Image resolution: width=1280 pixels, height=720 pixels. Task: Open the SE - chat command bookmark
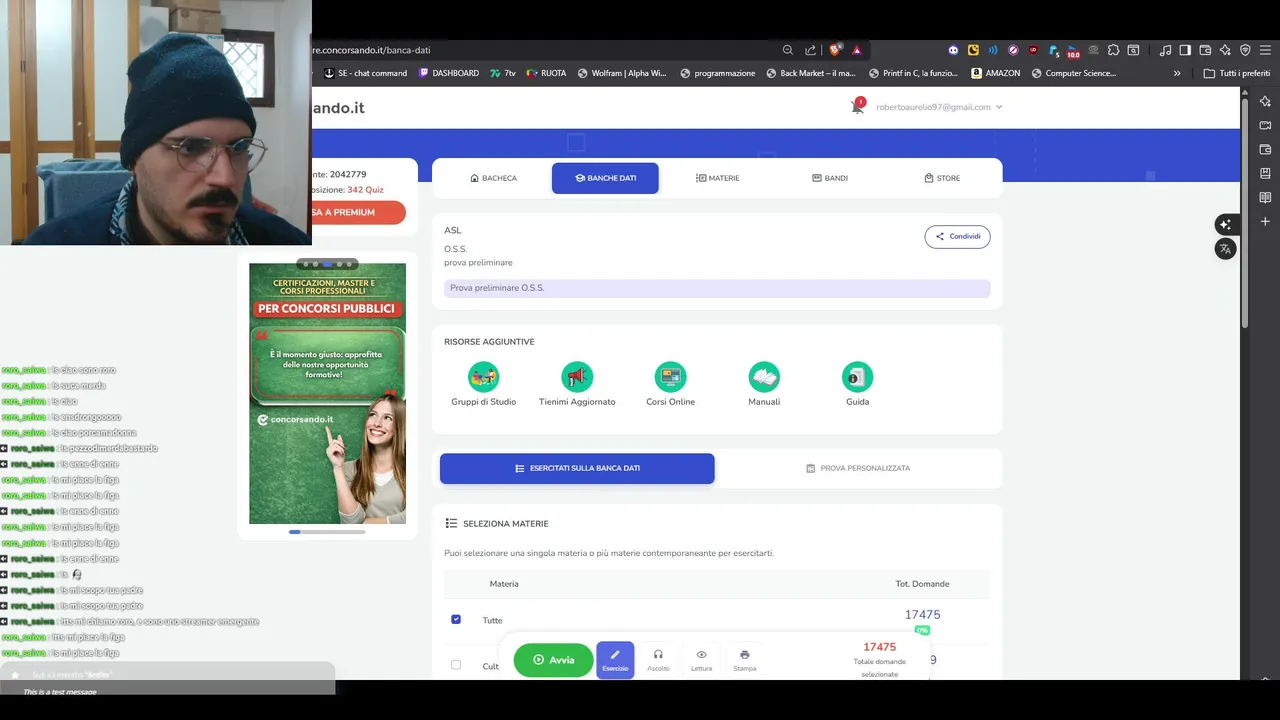pyautogui.click(x=366, y=73)
